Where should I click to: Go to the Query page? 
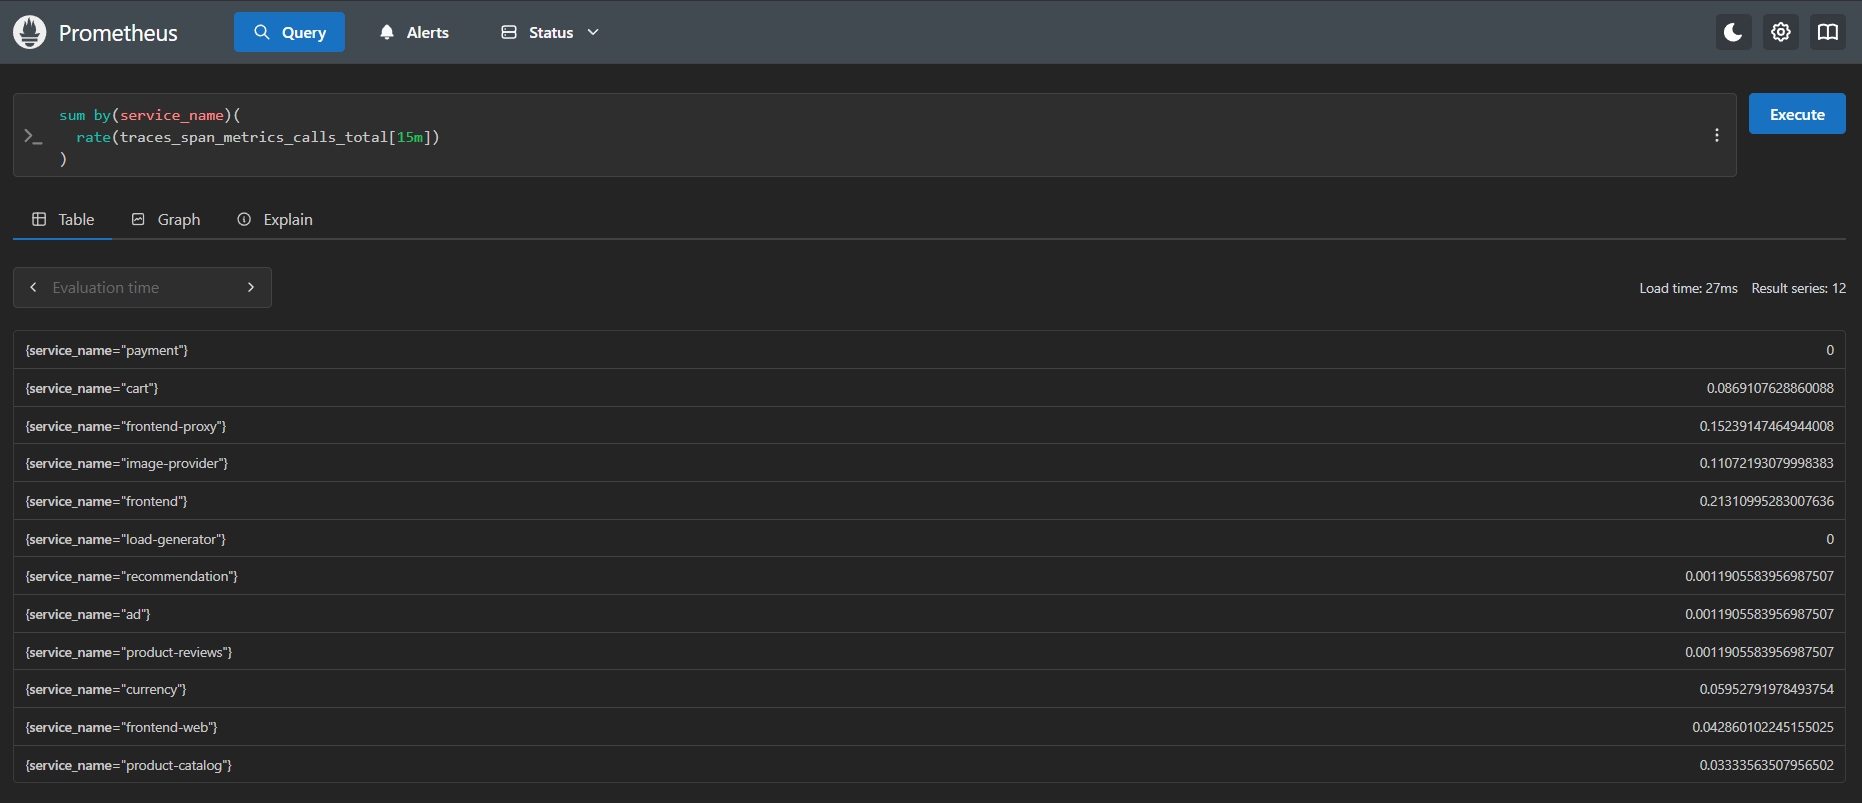(x=289, y=32)
